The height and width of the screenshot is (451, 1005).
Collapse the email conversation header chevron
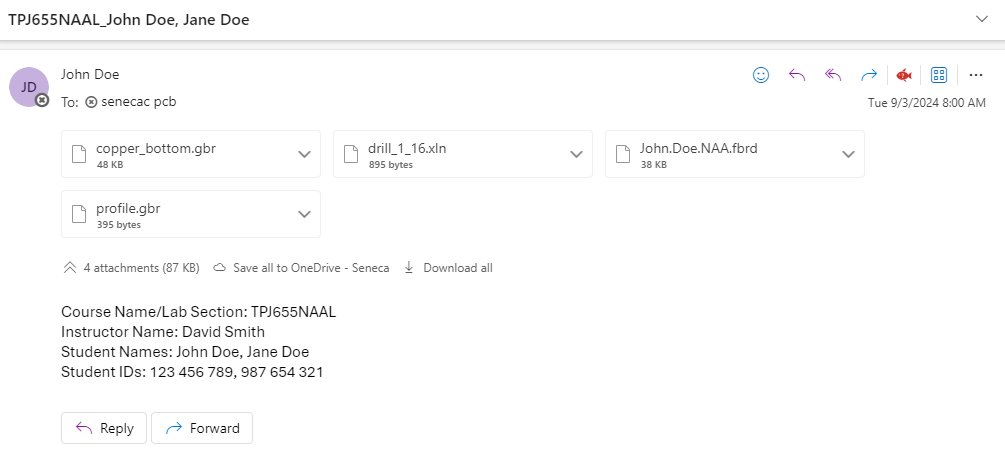982,19
